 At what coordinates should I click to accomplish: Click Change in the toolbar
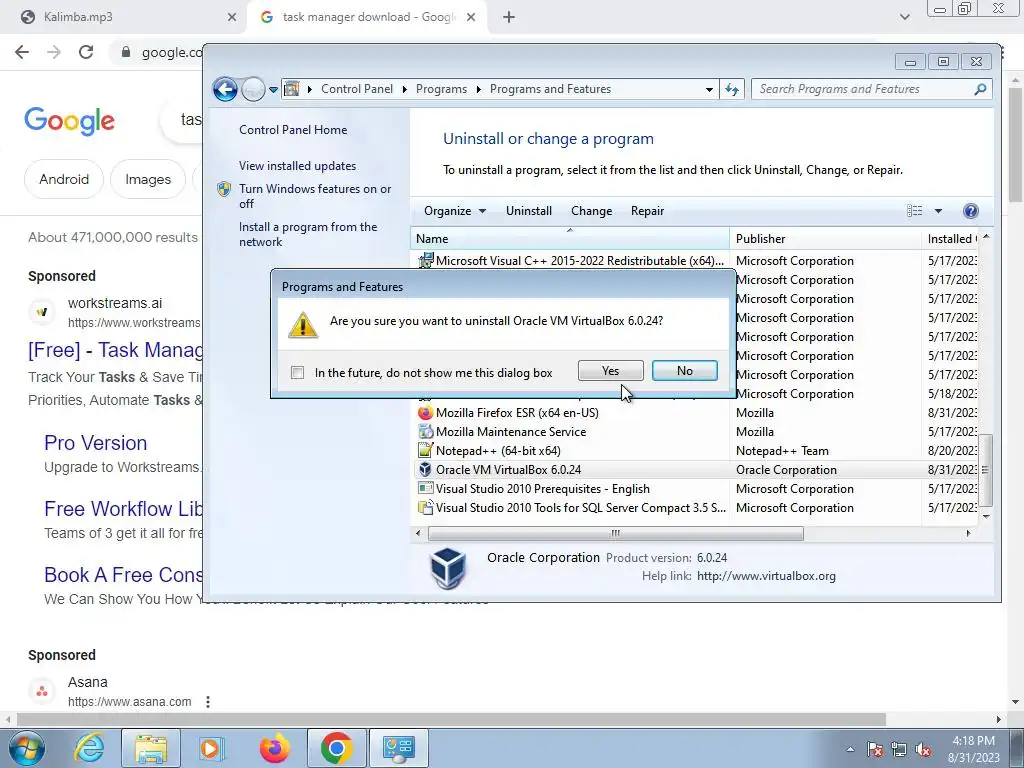click(x=592, y=211)
